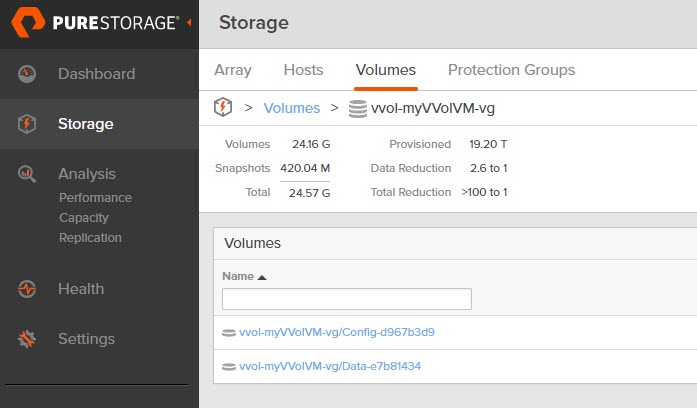Open vvol-myVVolVM-vg/Config-d967b3d9 volume link

pyautogui.click(x=337, y=332)
